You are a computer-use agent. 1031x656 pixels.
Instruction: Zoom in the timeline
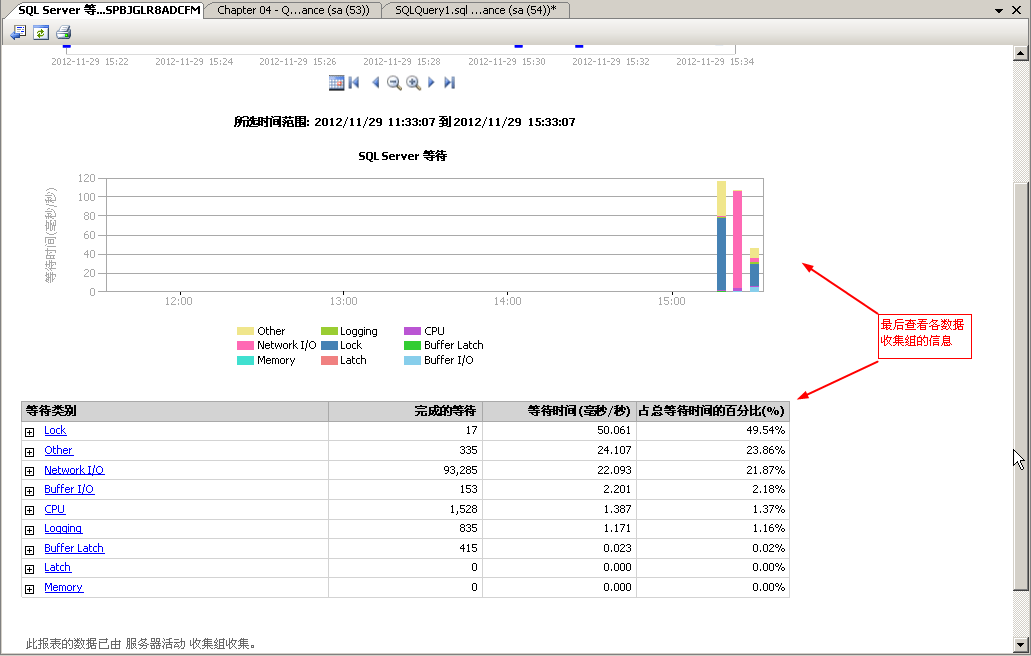(413, 83)
